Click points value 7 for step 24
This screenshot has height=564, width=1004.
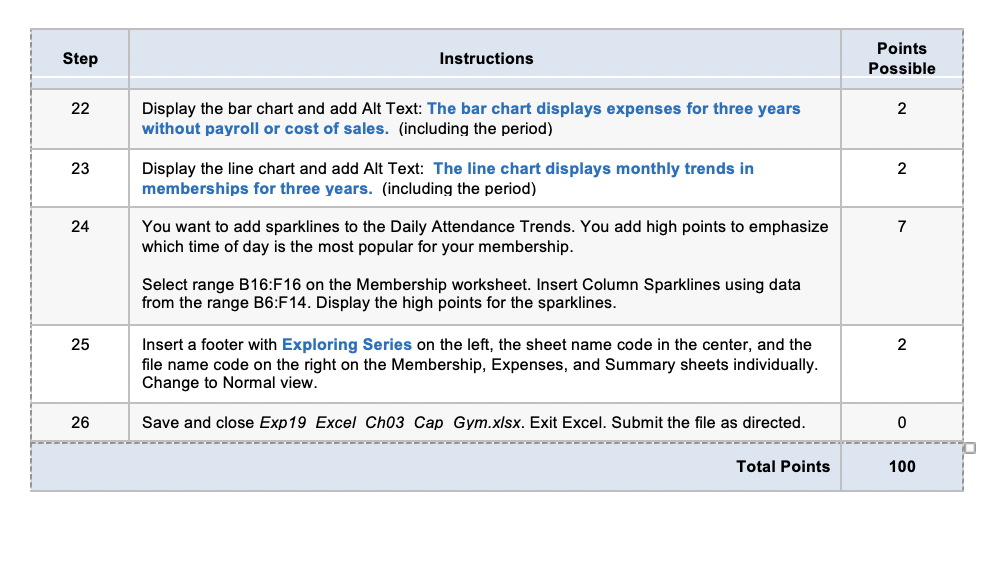[902, 227]
